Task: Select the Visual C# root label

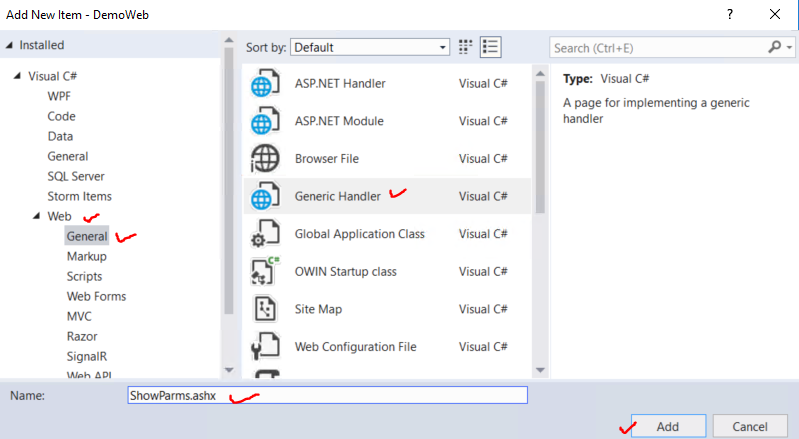Action: click(x=52, y=76)
